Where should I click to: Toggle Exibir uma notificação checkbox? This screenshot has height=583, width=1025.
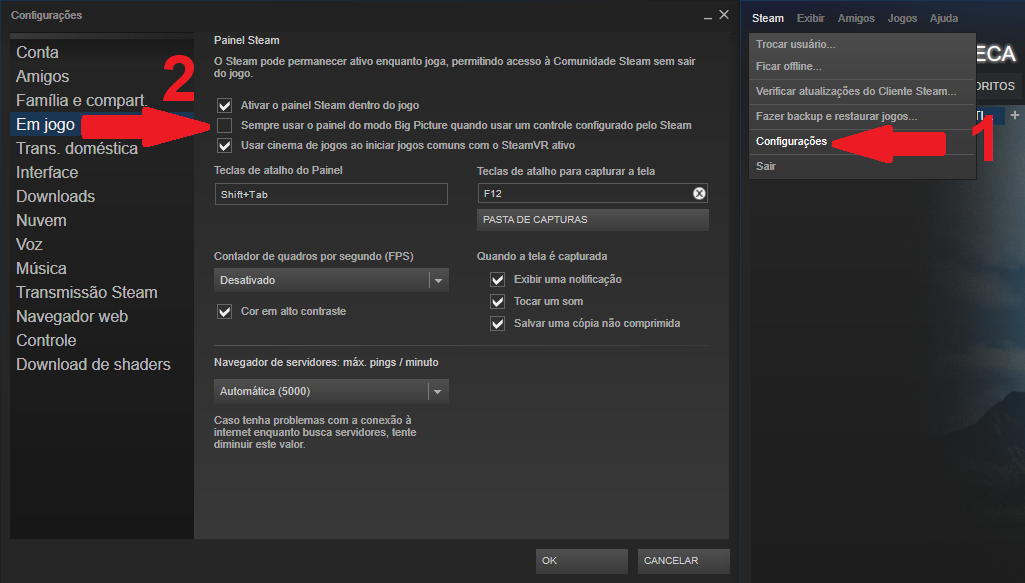pyautogui.click(x=497, y=280)
